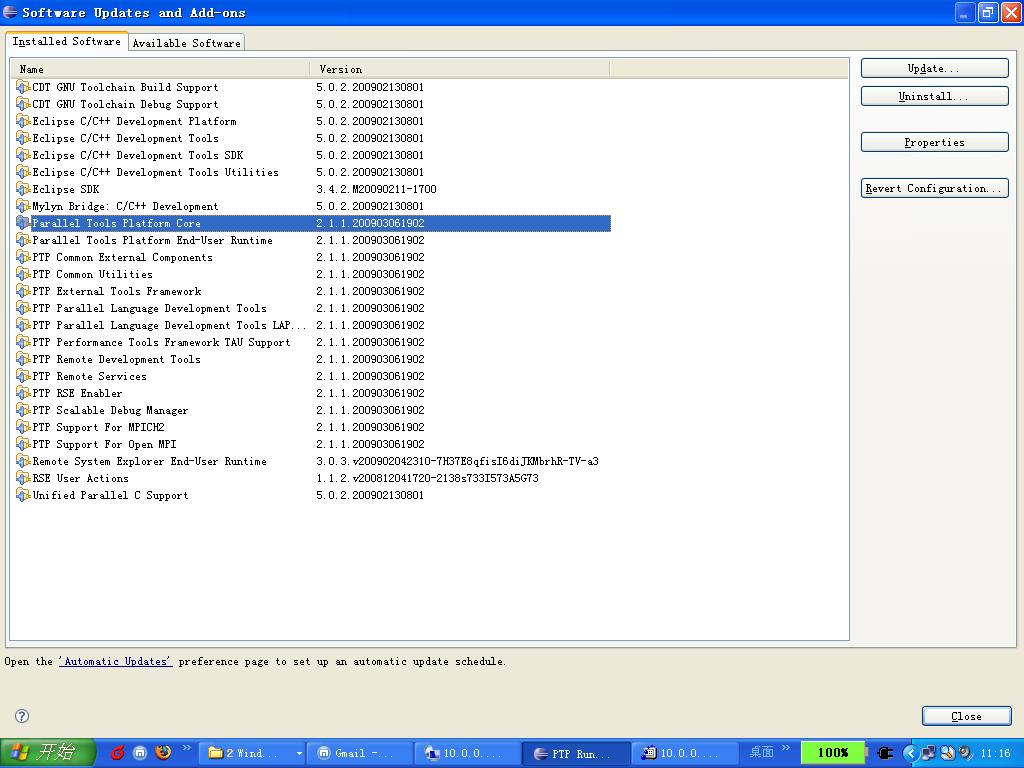Switch to the 'PTP Run...' taskbar window
The image size is (1024, 768).
point(577,753)
